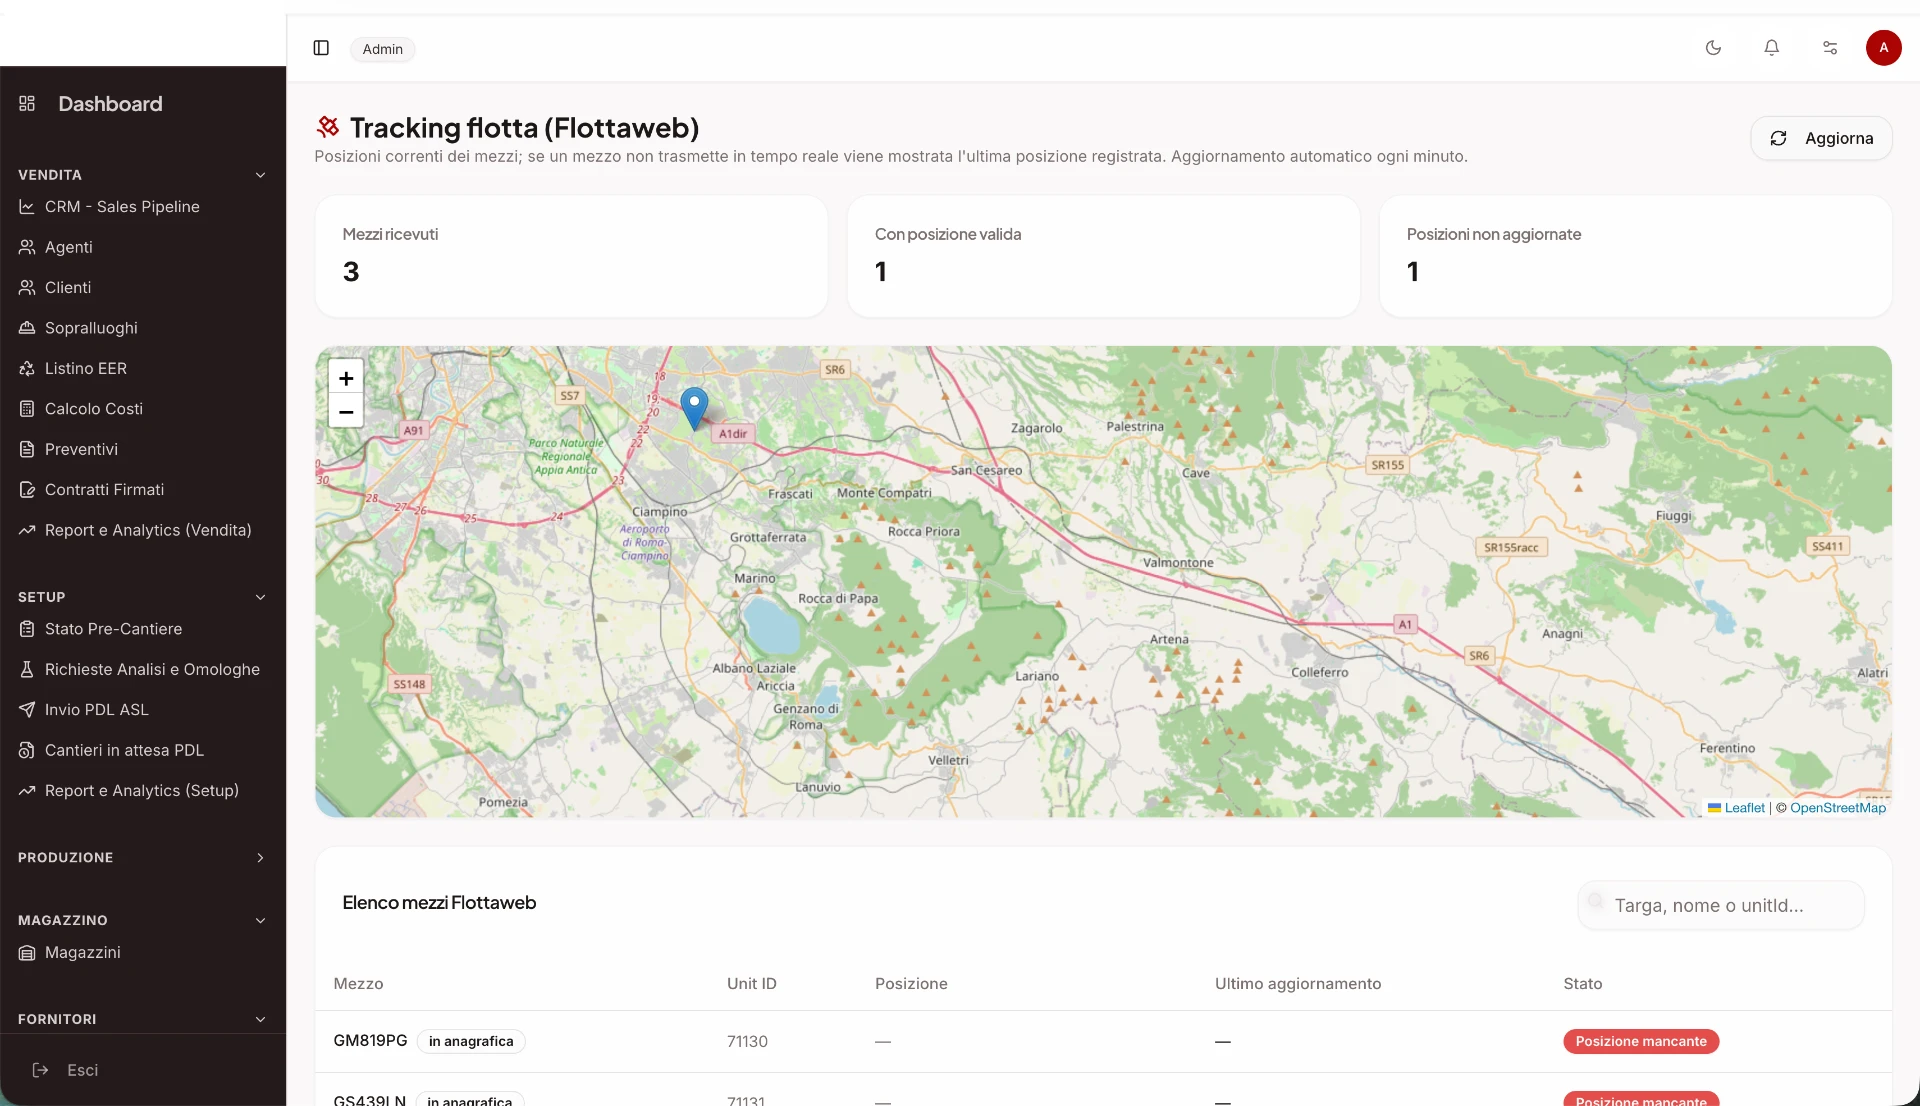Image resolution: width=1920 pixels, height=1106 pixels.
Task: Click the Richieste Analisi flask icon
Action: (27, 669)
